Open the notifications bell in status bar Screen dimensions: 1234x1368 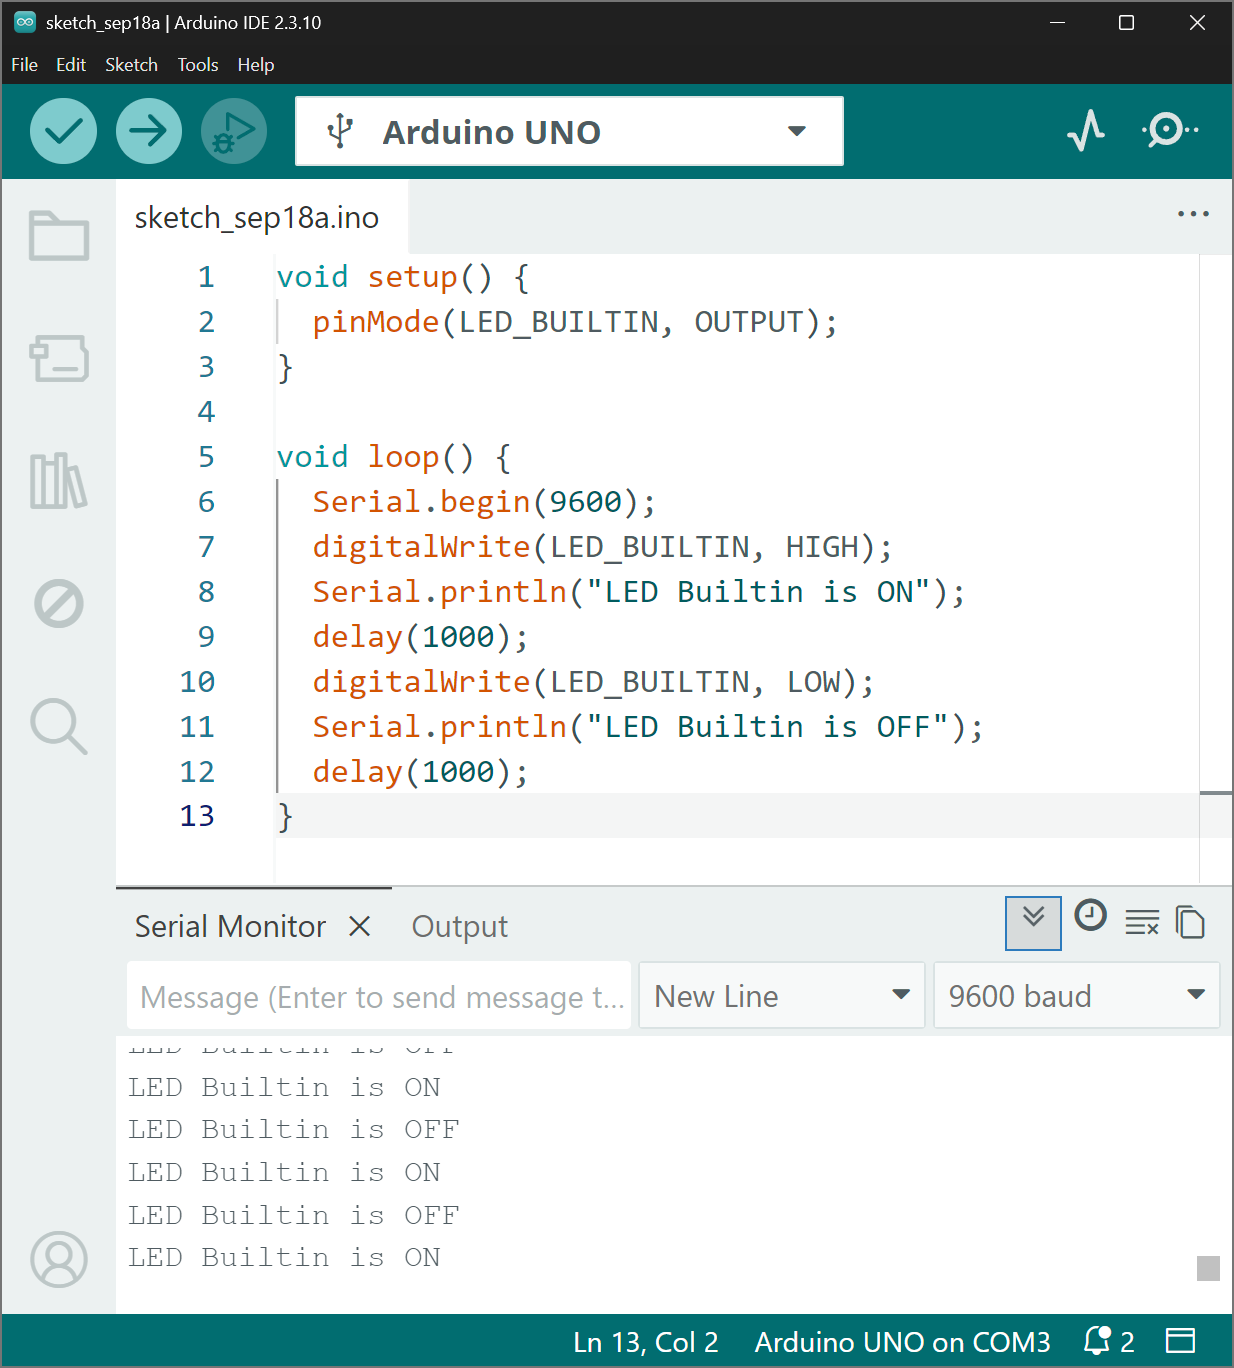1098,1340
